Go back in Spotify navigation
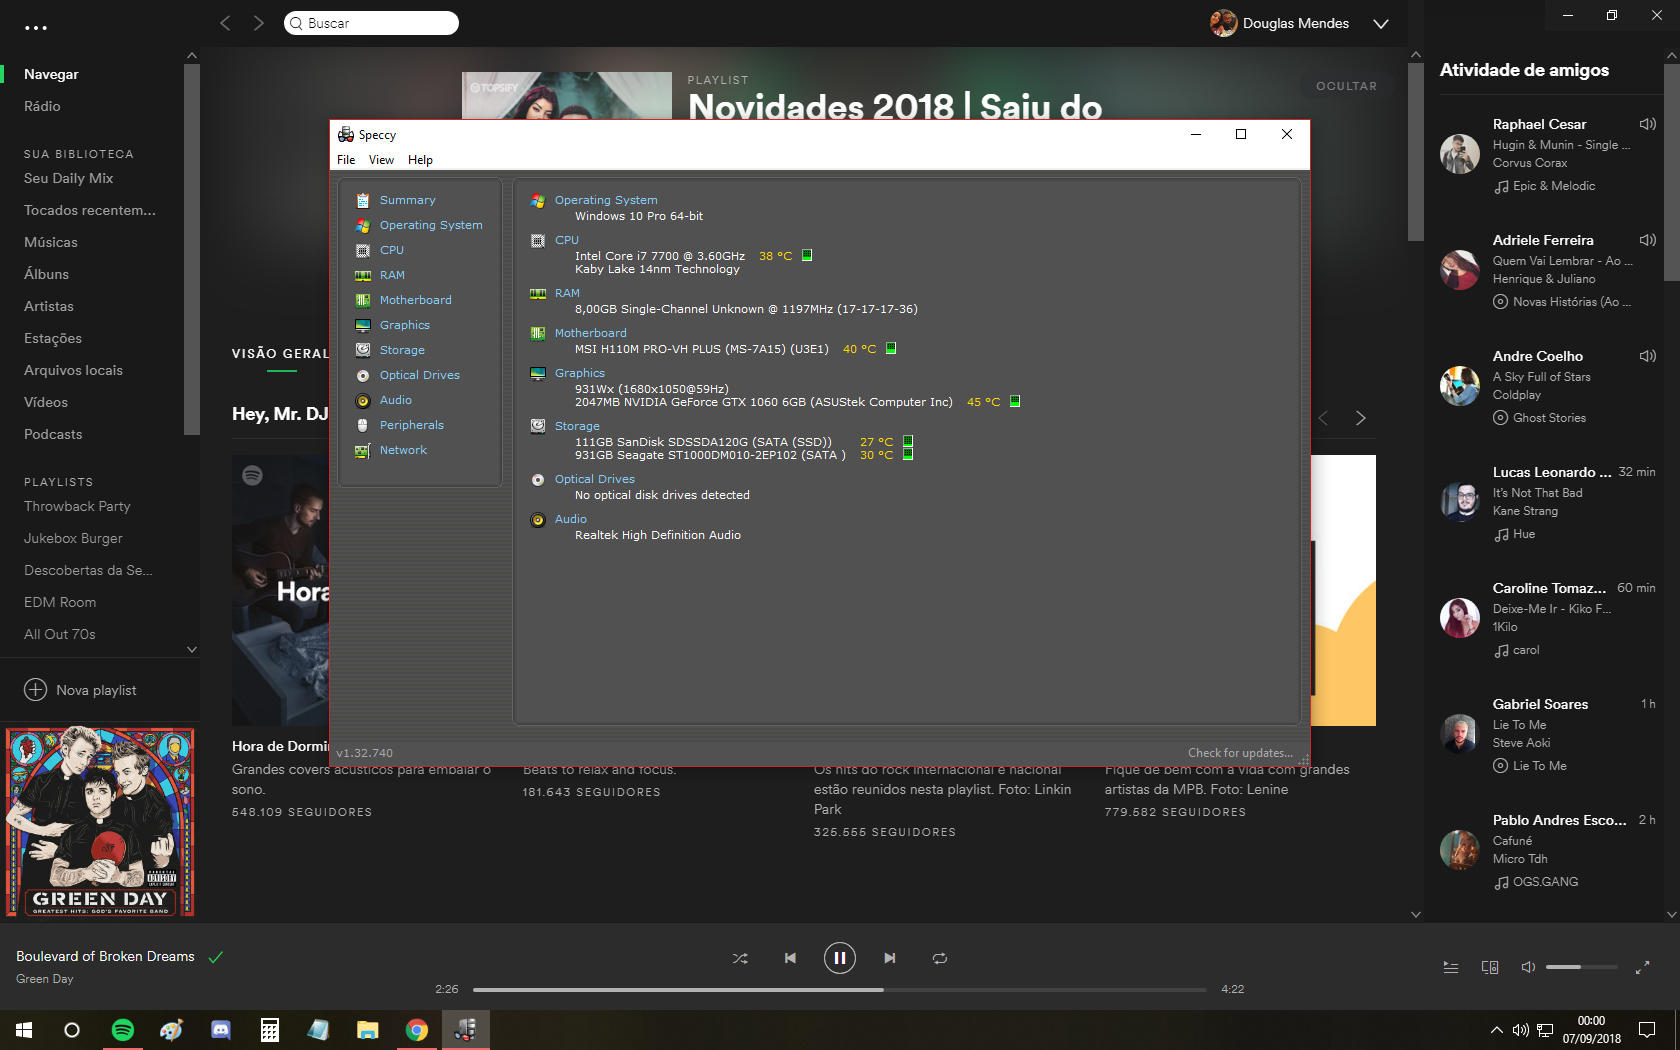Screen dimensions: 1680x1050 (x=225, y=23)
